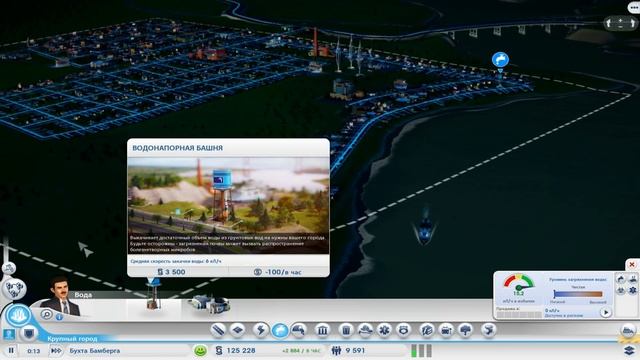Click the water pollution level gradient bar
Screen dimensions: 640x360
click(x=578, y=294)
